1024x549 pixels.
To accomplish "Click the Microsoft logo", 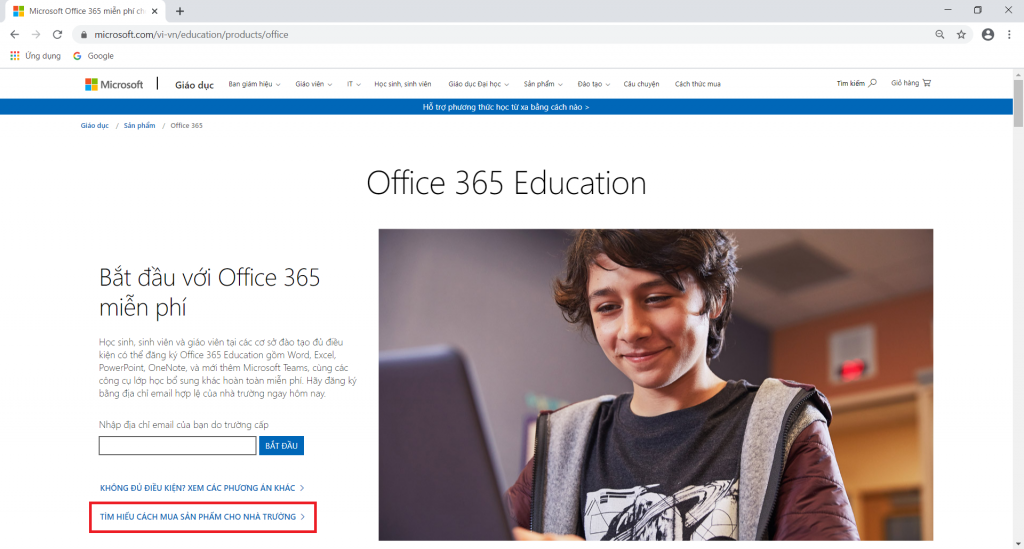I will 114,84.
